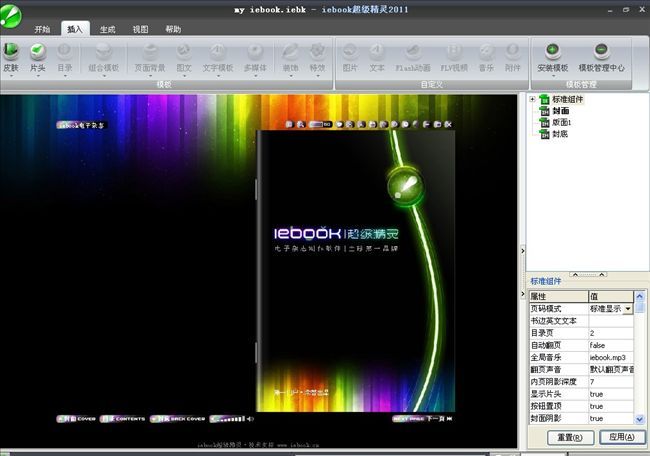
Task: Open dropdown arrow under 安装模板
Action: 553,76
